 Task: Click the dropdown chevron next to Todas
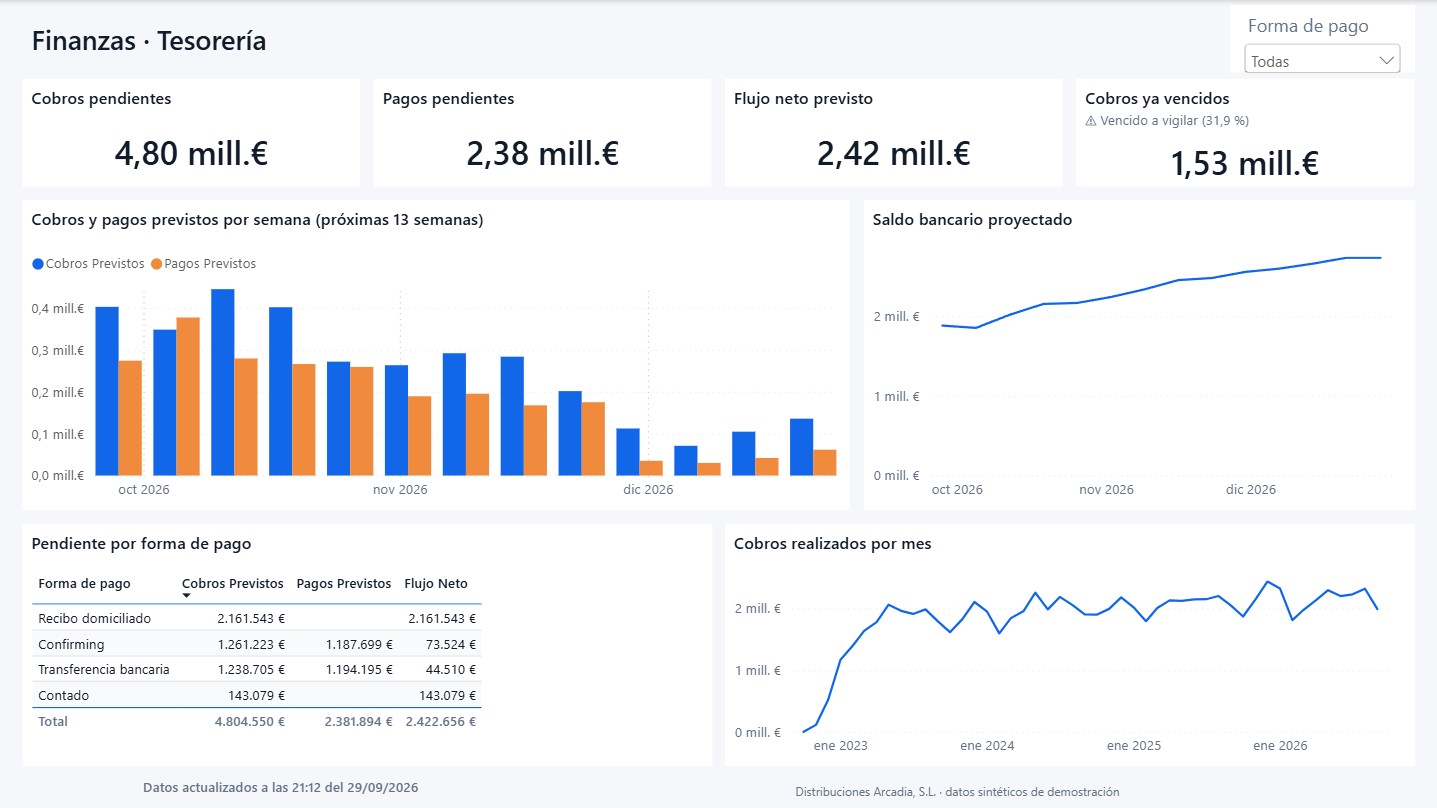[1387, 60]
